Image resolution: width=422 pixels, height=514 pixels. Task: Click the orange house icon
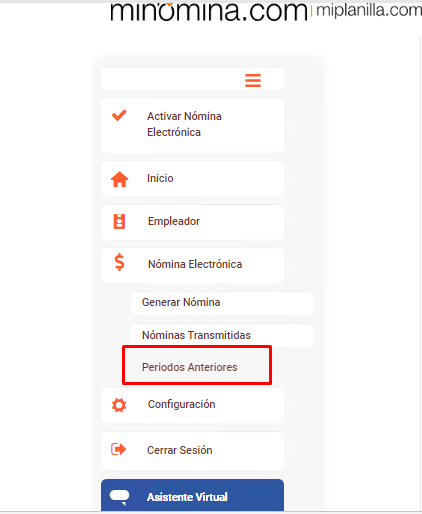[x=119, y=179]
